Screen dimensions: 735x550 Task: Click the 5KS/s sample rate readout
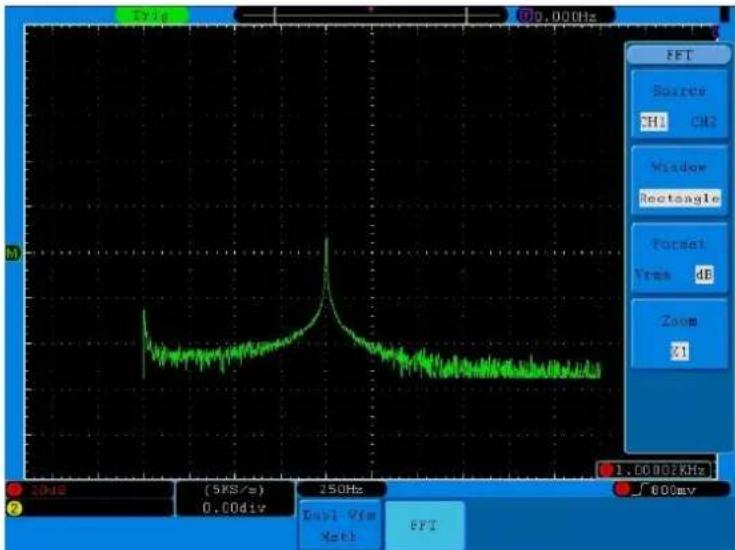click(x=234, y=490)
